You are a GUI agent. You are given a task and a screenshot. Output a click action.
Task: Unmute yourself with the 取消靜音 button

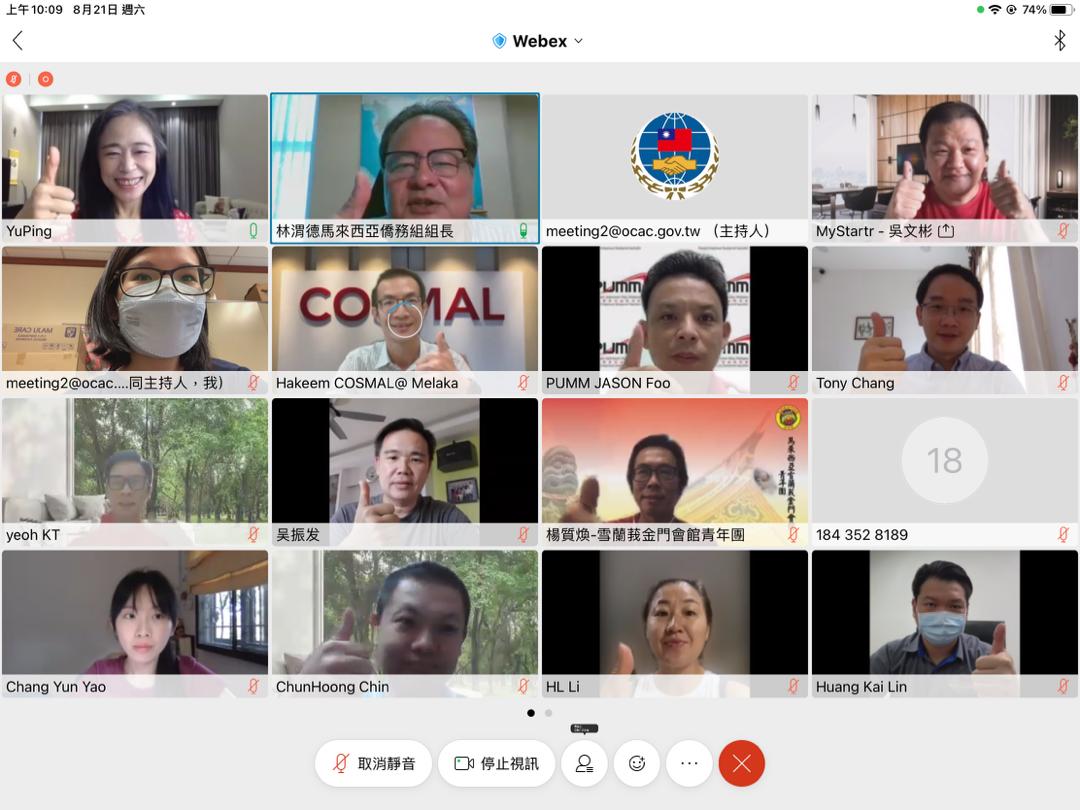pos(373,764)
